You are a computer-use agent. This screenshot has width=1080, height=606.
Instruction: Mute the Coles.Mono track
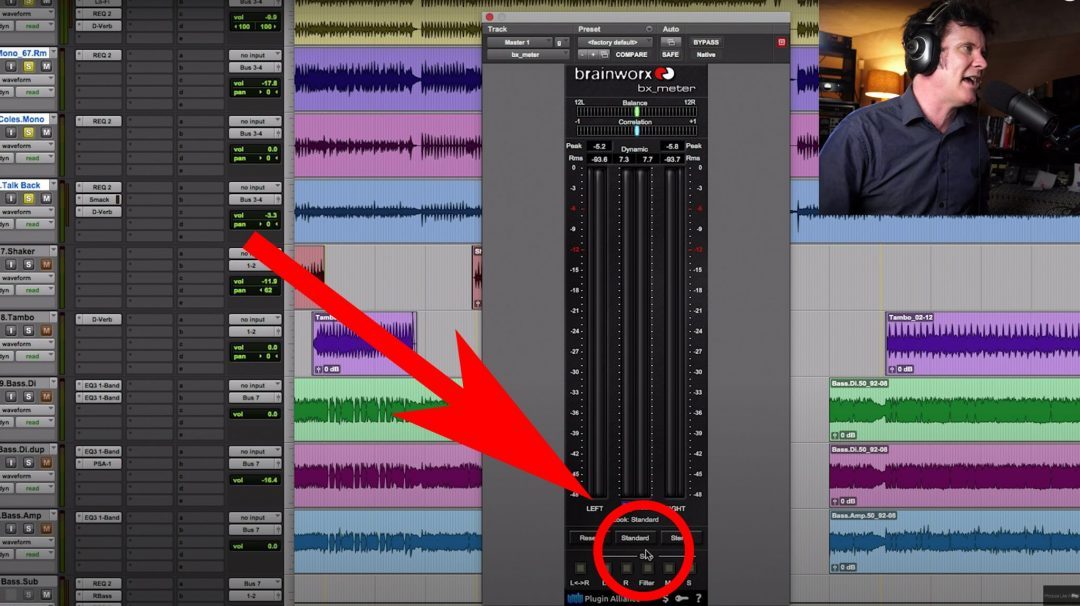[x=46, y=132]
